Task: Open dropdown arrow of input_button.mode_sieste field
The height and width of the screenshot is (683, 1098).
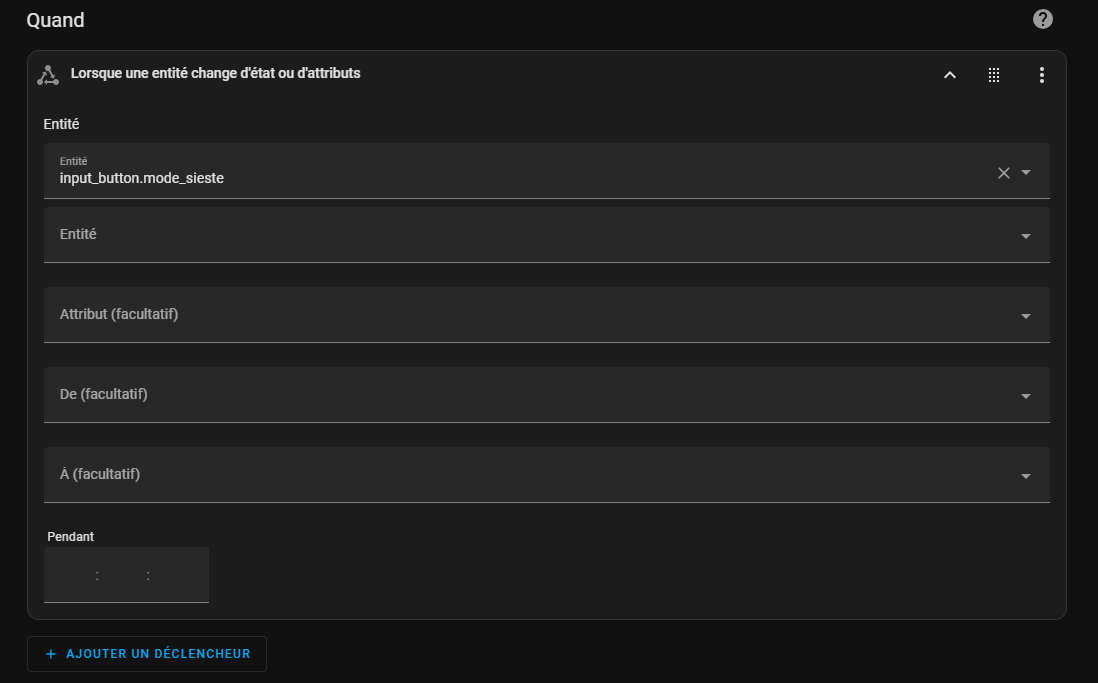Action: point(1026,172)
